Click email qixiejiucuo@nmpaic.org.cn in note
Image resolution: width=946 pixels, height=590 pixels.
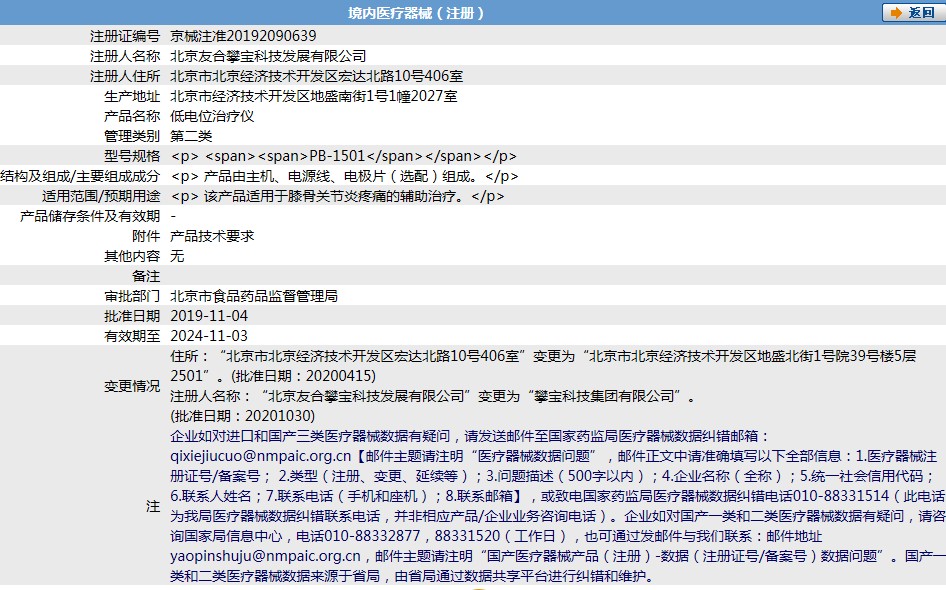[261, 456]
